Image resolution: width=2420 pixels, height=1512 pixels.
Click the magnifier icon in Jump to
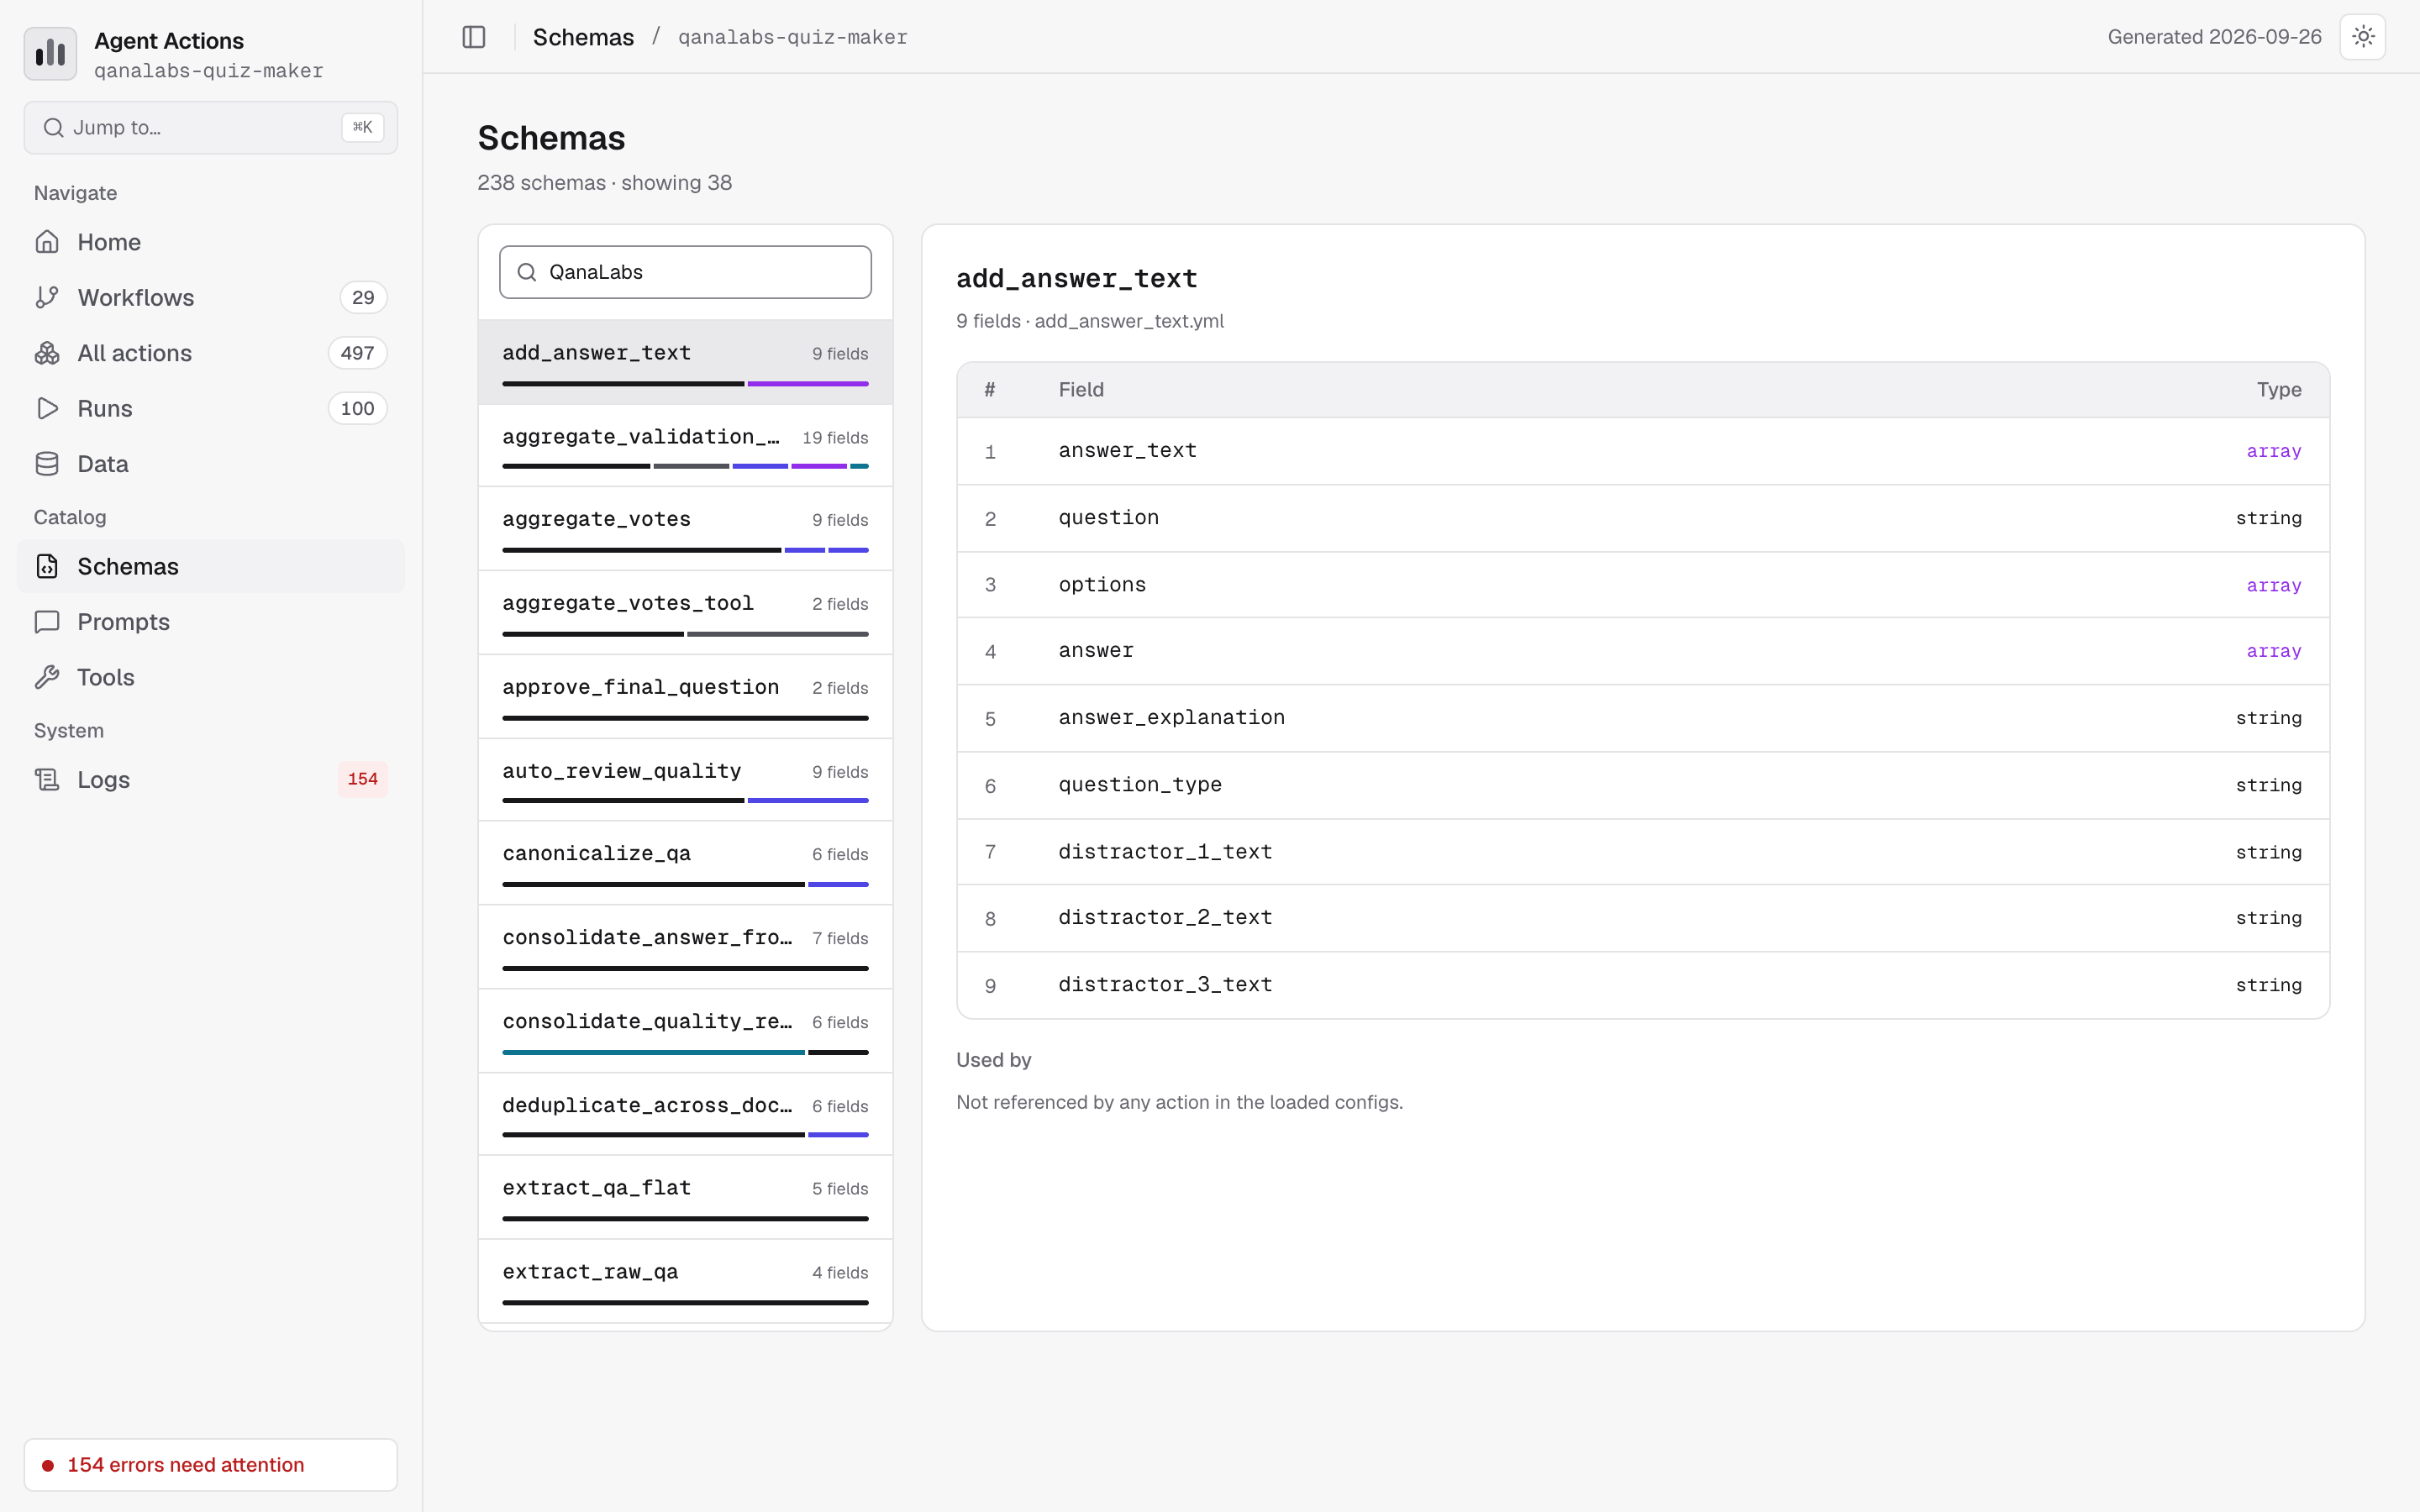(54, 127)
